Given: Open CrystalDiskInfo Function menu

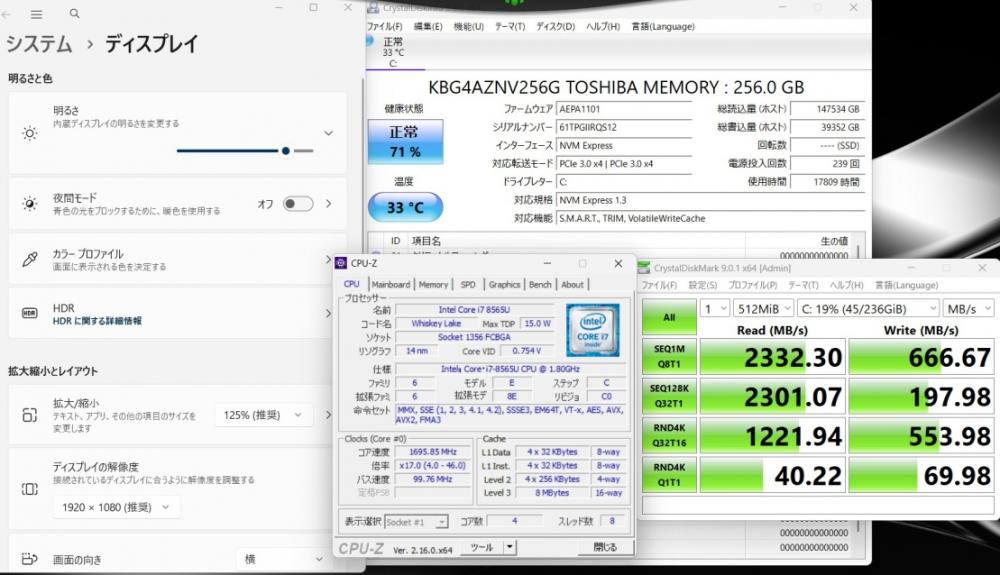Looking at the screenshot, I should click(x=469, y=26).
